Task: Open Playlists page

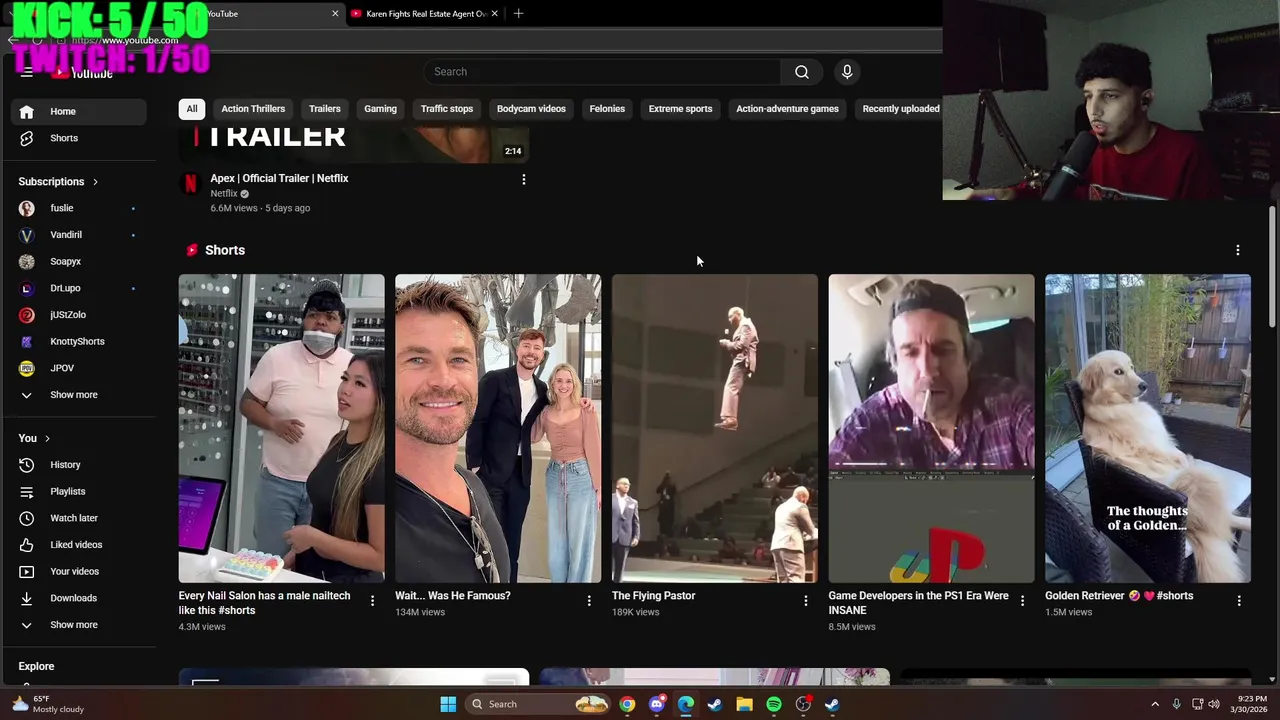Action: point(78,491)
